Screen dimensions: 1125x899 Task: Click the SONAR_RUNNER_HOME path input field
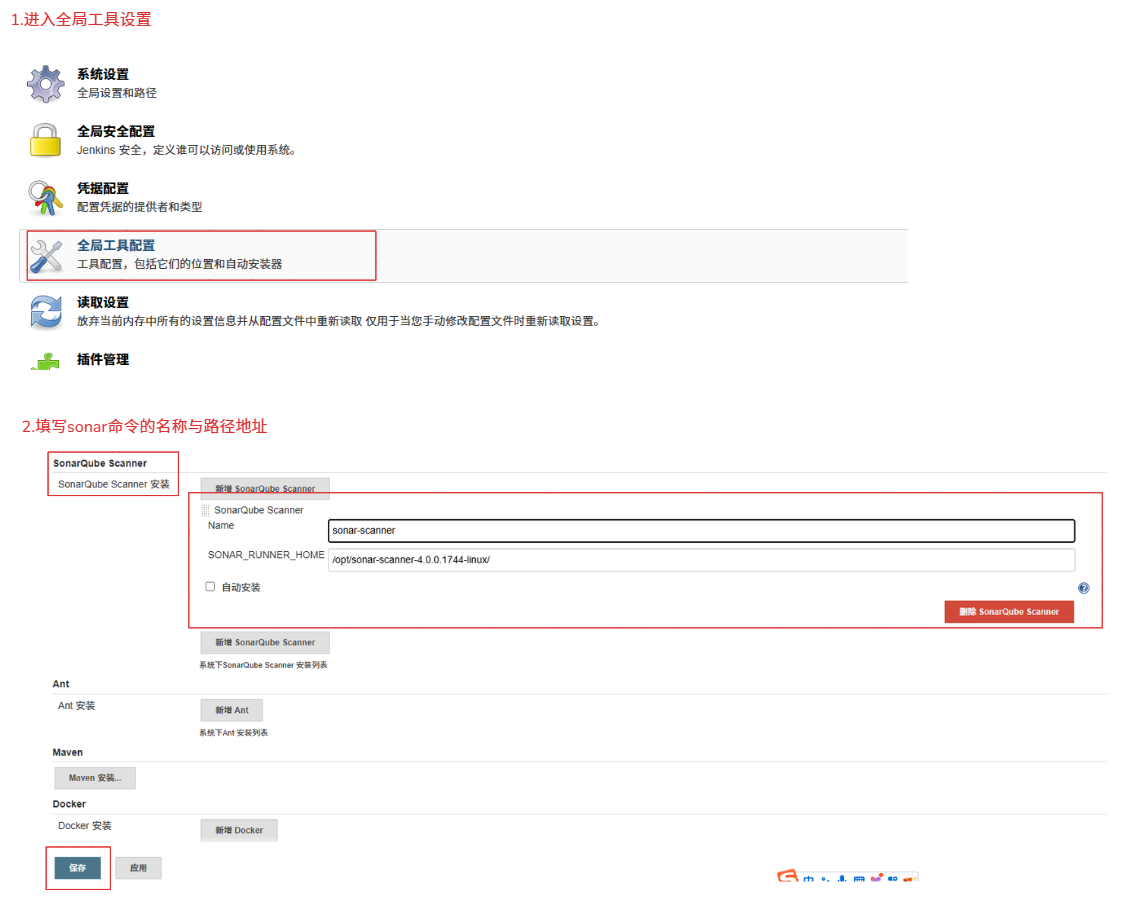point(701,560)
